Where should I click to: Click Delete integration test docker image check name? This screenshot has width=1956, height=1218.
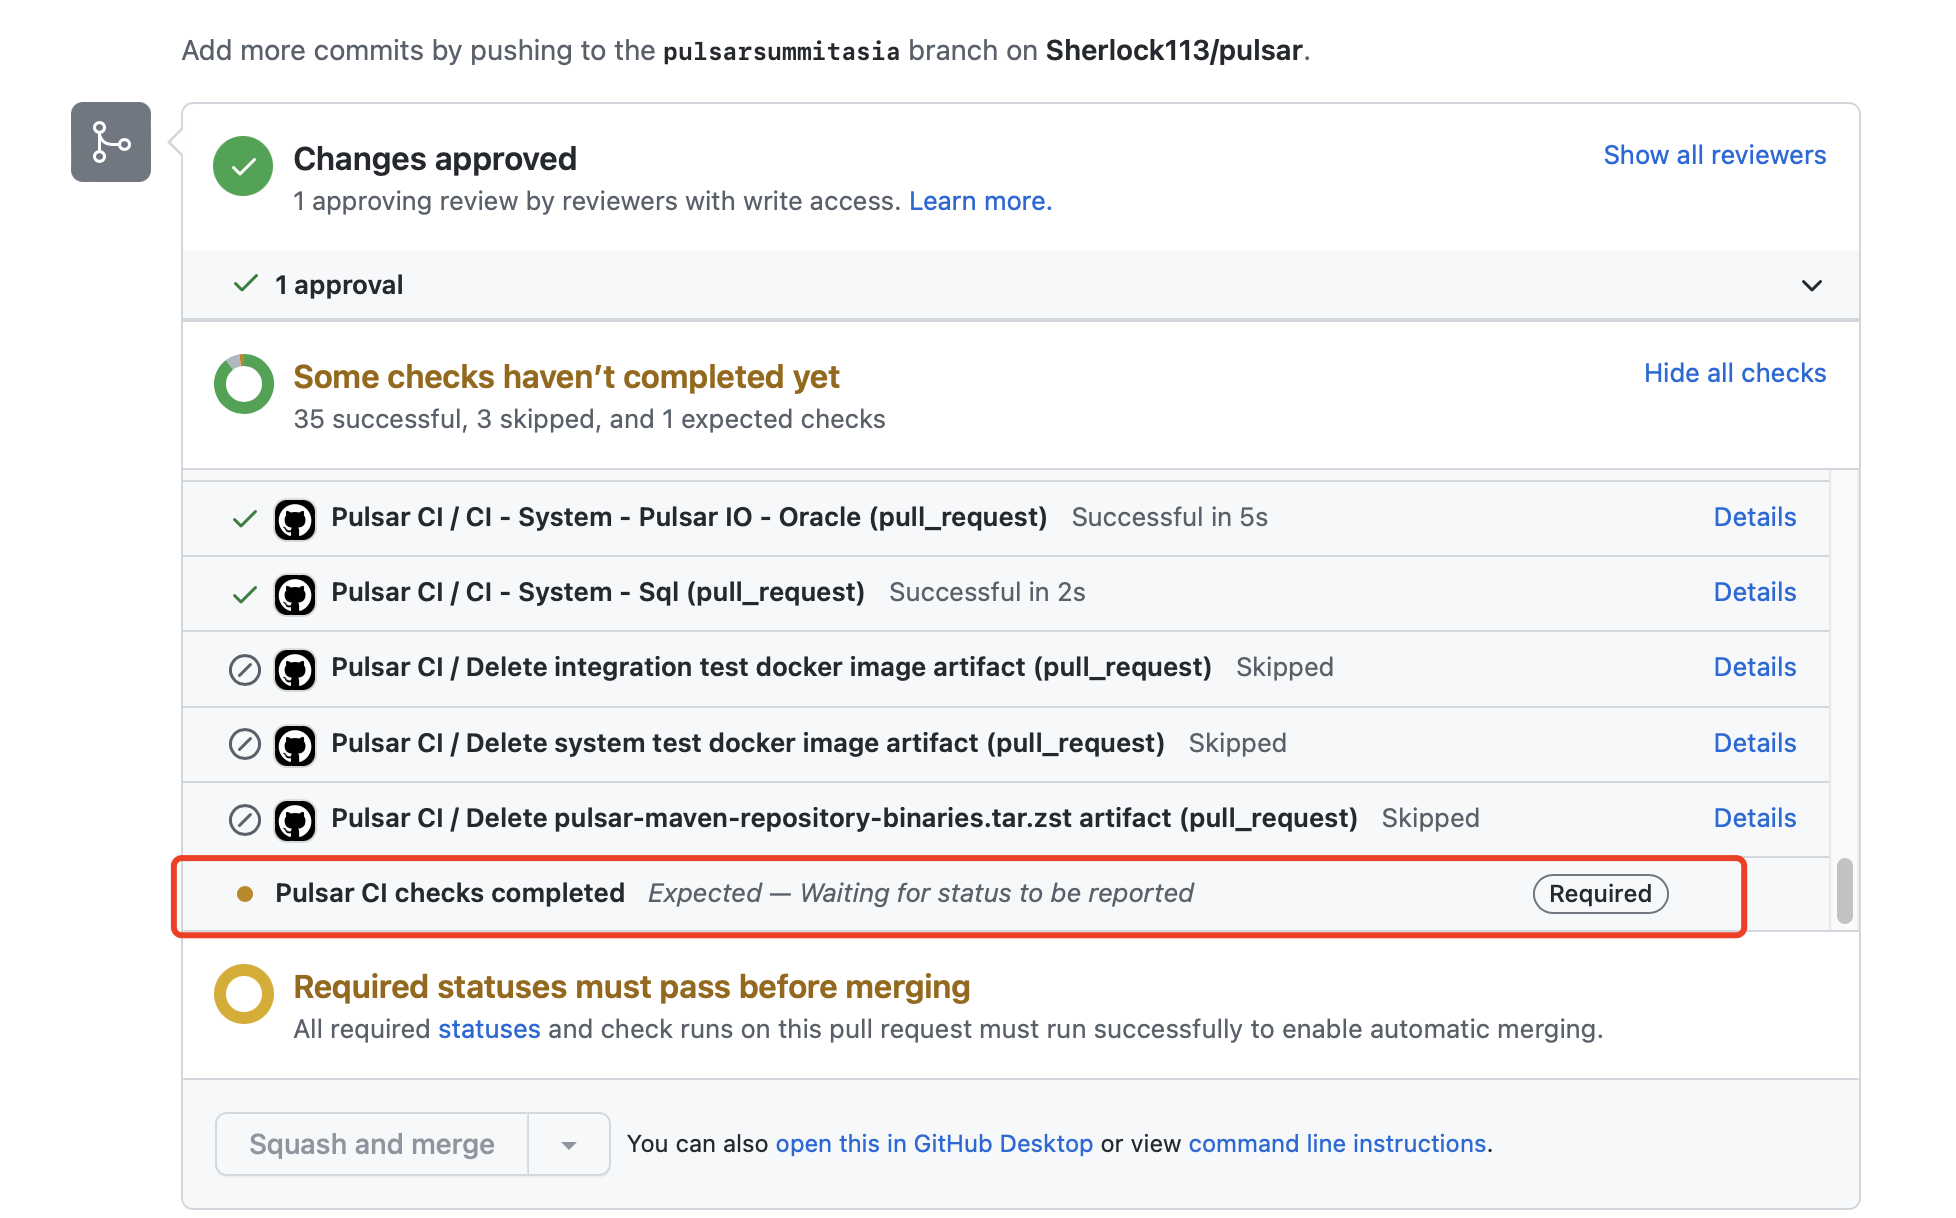point(771,667)
